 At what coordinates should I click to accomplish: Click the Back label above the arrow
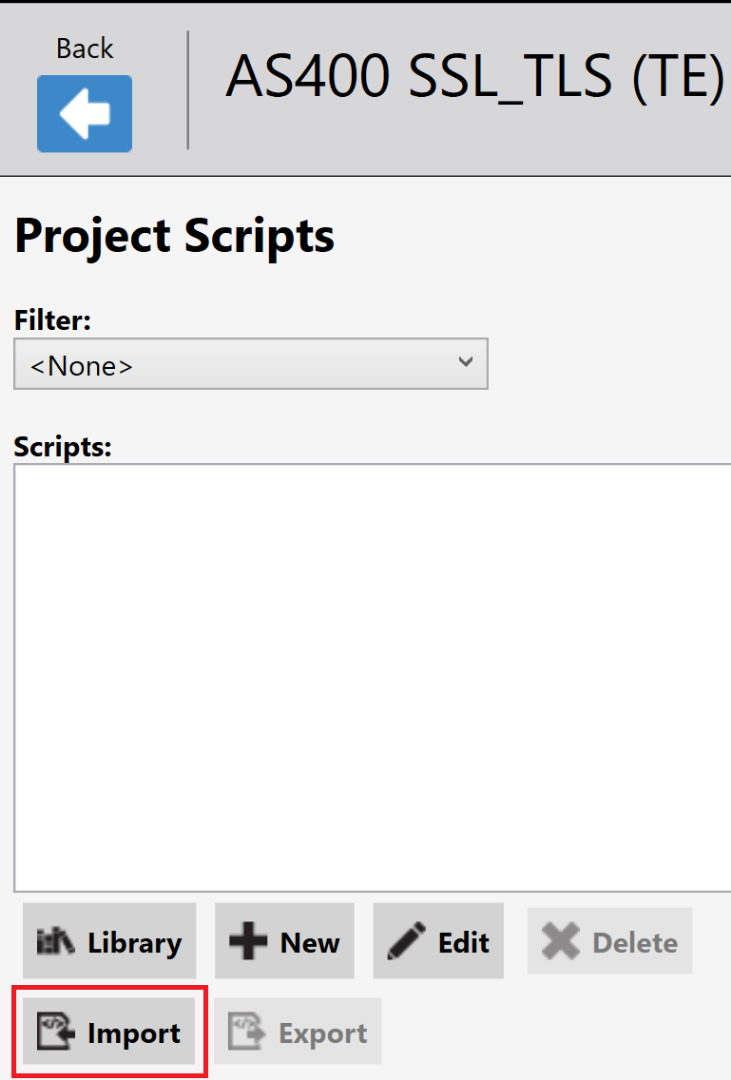pyautogui.click(x=84, y=47)
